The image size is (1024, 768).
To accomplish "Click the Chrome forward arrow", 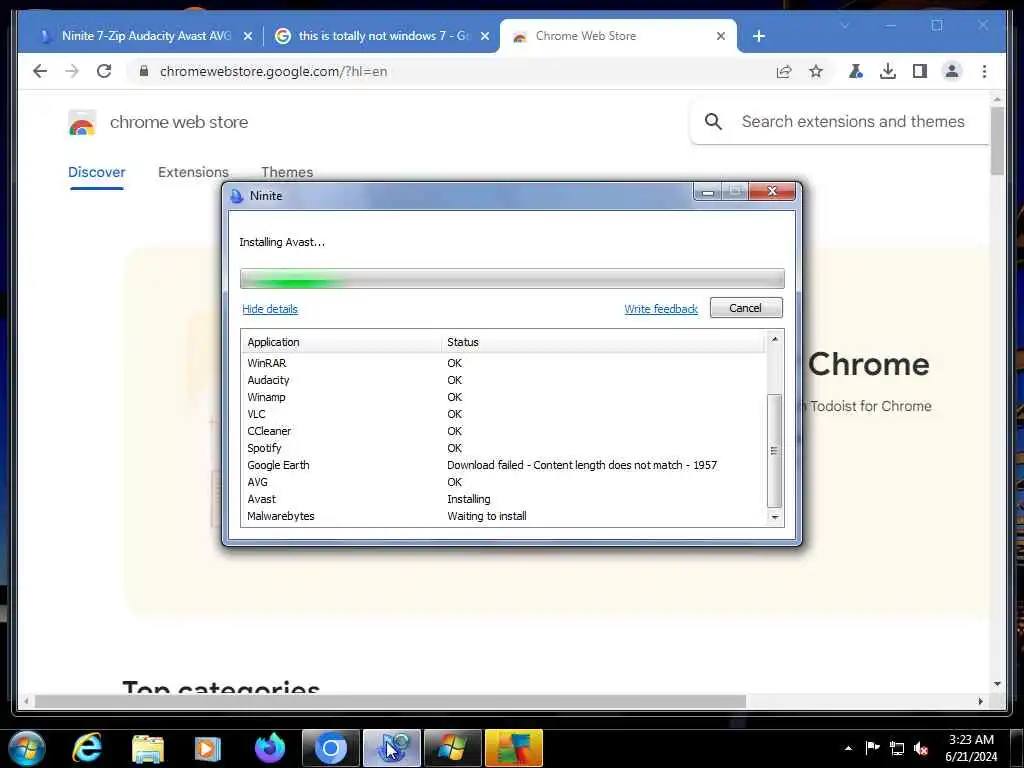I will tap(72, 71).
